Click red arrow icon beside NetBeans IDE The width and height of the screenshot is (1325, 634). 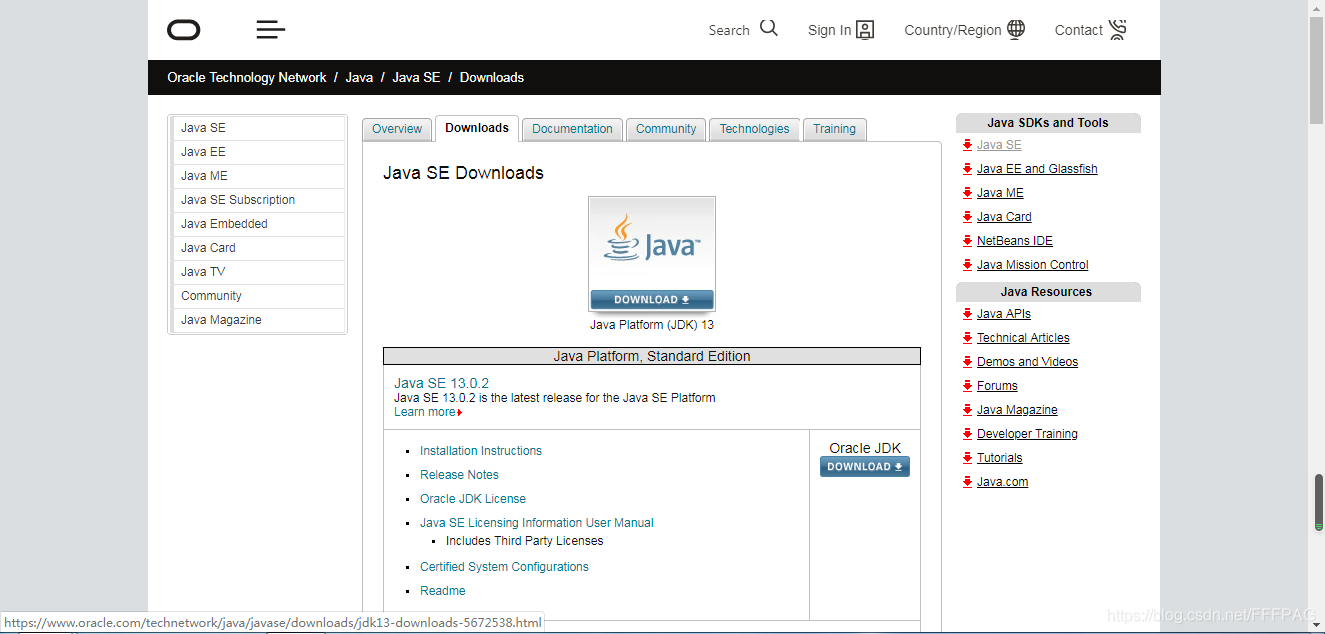point(967,241)
